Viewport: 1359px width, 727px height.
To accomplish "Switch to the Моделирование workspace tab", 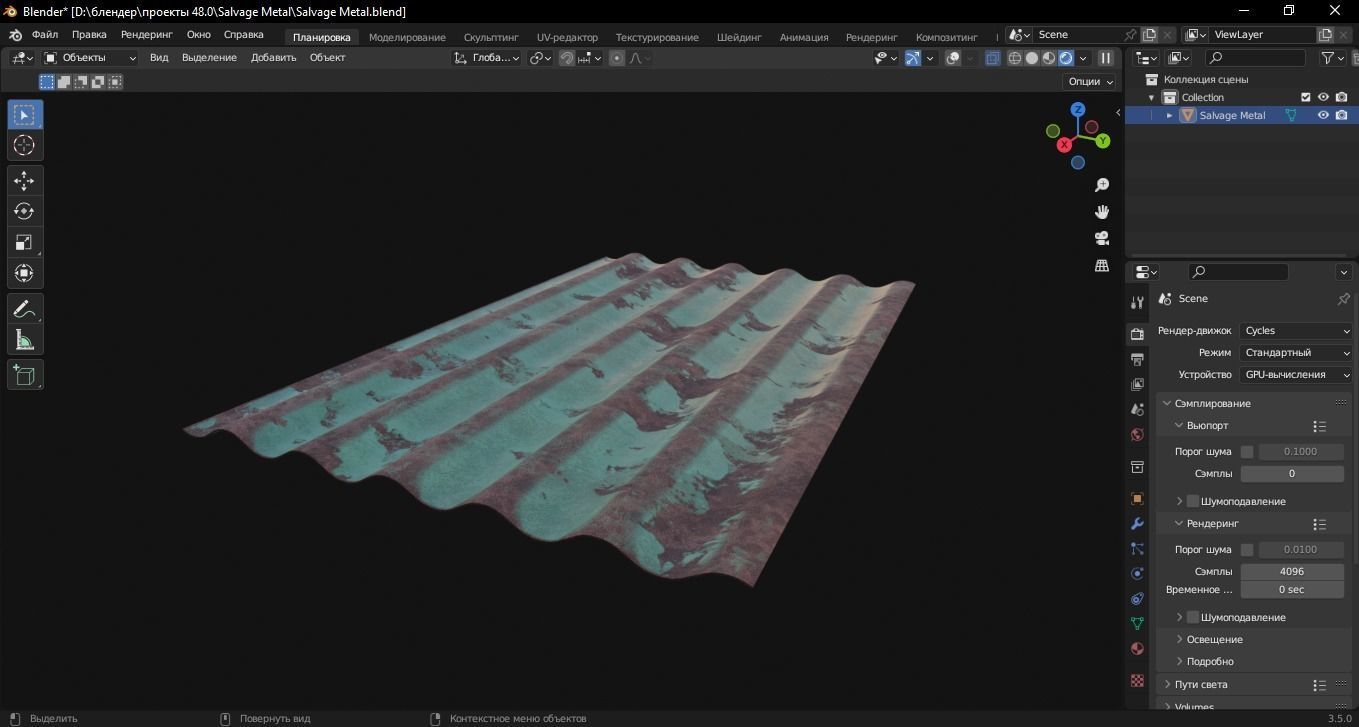I will click(x=407, y=37).
